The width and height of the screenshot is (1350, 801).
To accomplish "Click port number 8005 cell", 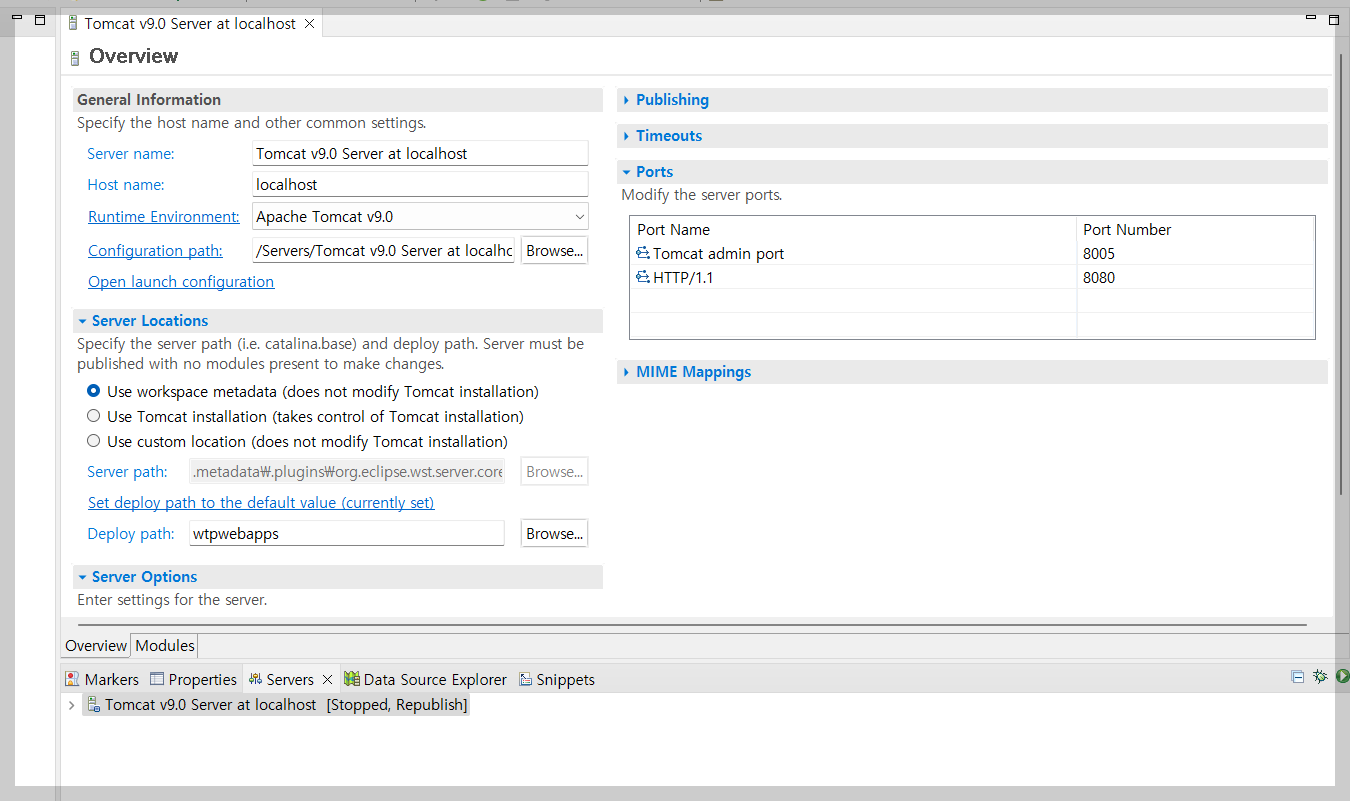I will coord(1195,254).
